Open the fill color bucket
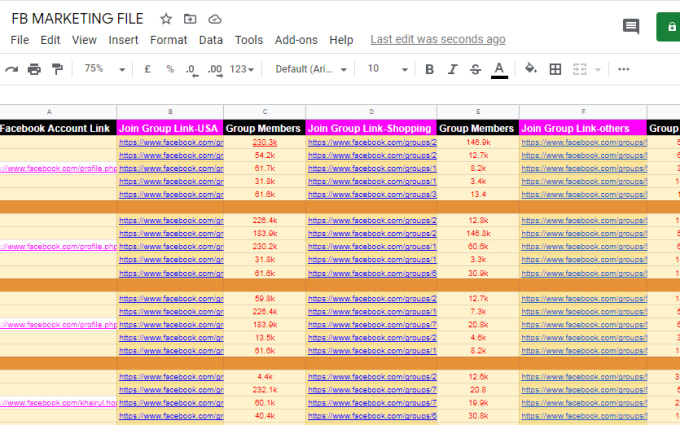This screenshot has width=680, height=425. tap(531, 69)
